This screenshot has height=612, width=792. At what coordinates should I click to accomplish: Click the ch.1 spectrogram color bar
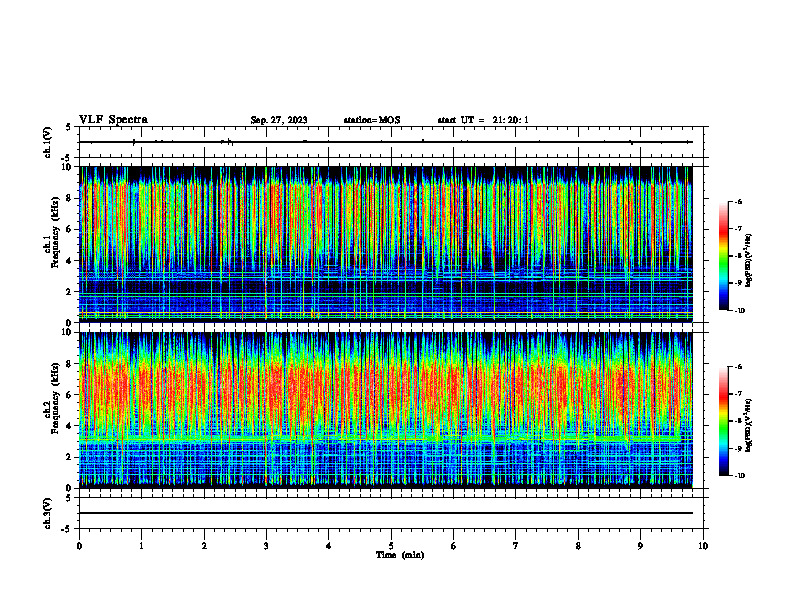coord(724,256)
